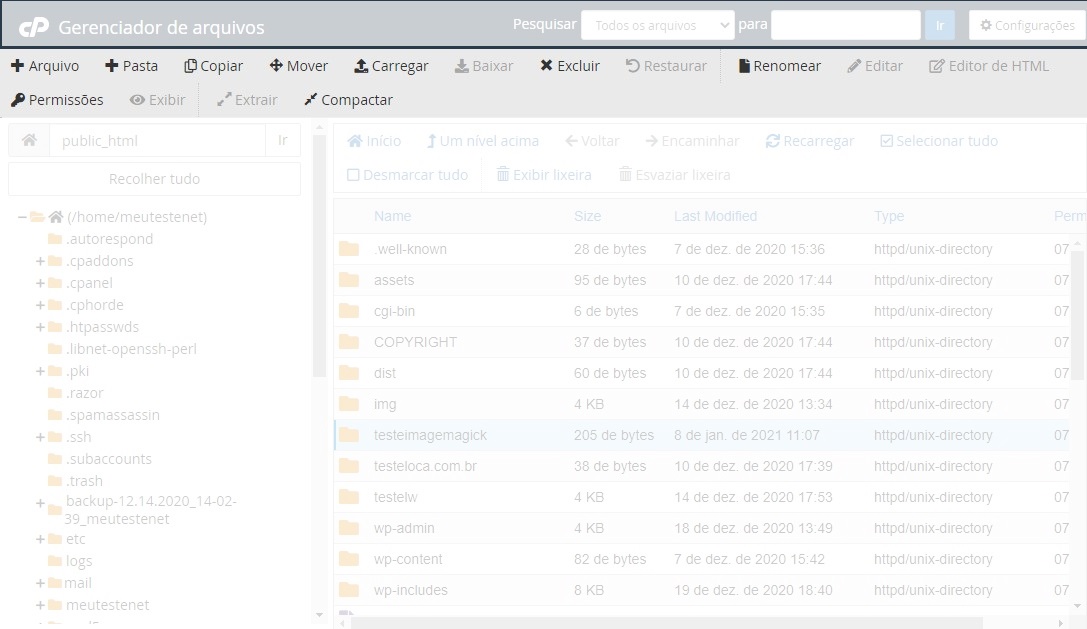Click the wp-admin folder icon

349,528
